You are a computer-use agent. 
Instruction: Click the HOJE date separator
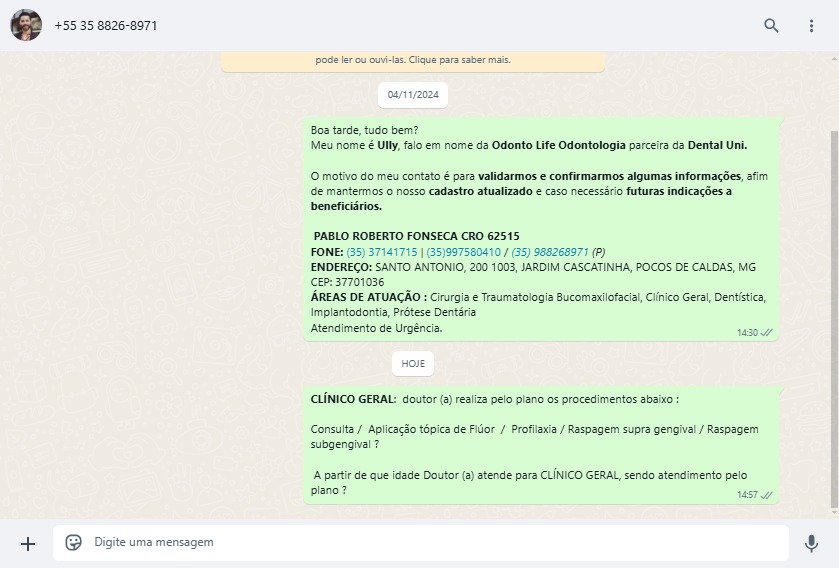click(x=412, y=363)
